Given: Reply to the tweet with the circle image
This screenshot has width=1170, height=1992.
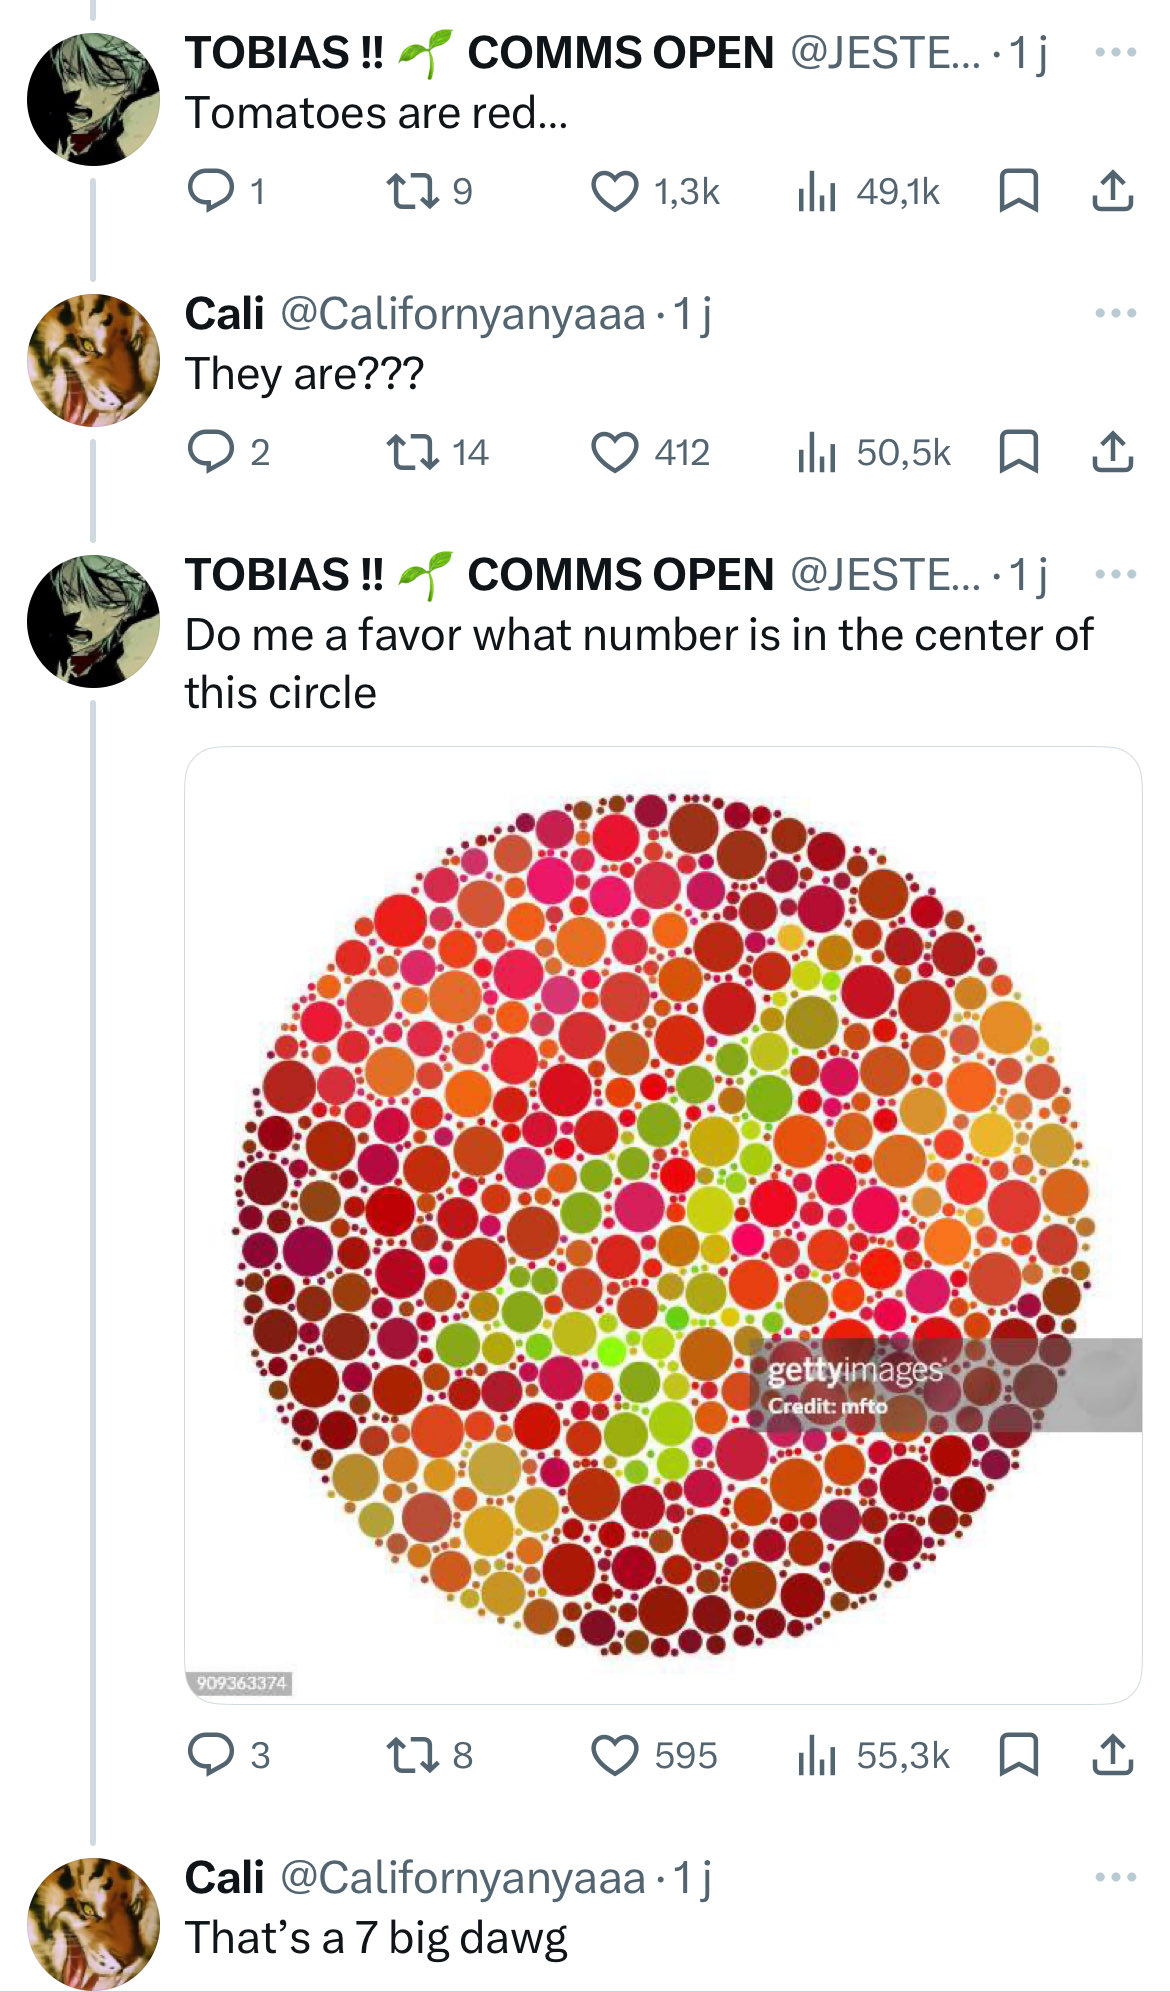Looking at the screenshot, I should tap(211, 1754).
